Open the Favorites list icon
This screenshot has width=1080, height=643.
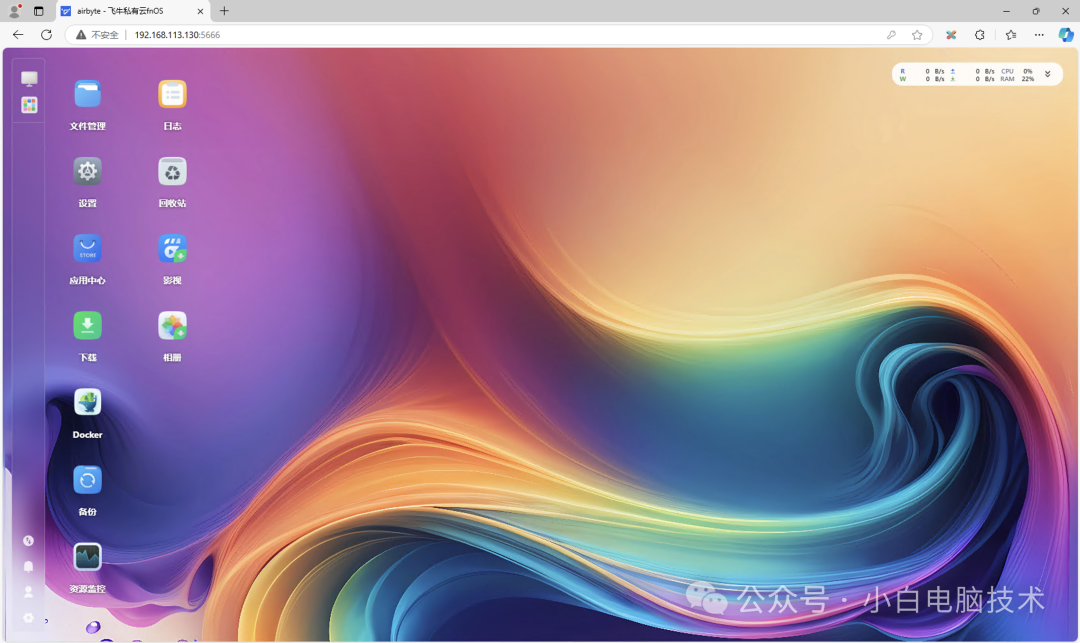point(1010,34)
